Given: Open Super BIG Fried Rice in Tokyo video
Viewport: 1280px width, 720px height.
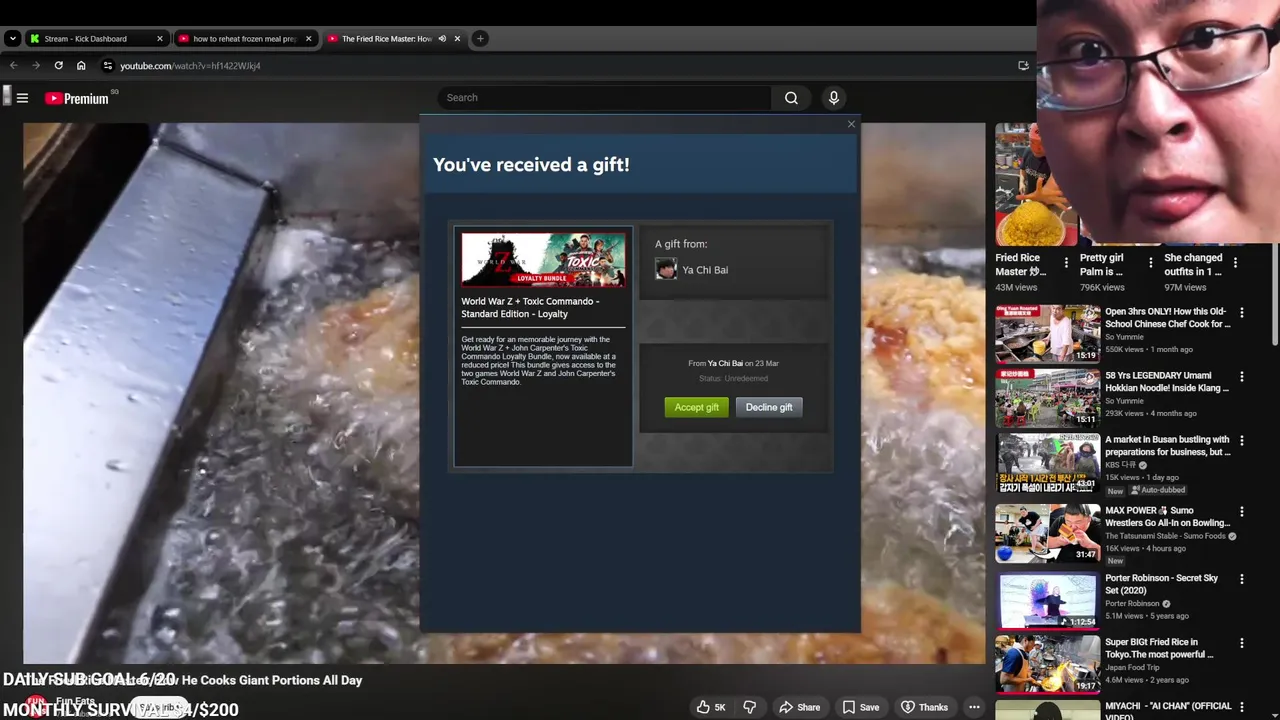Looking at the screenshot, I should (1159, 648).
